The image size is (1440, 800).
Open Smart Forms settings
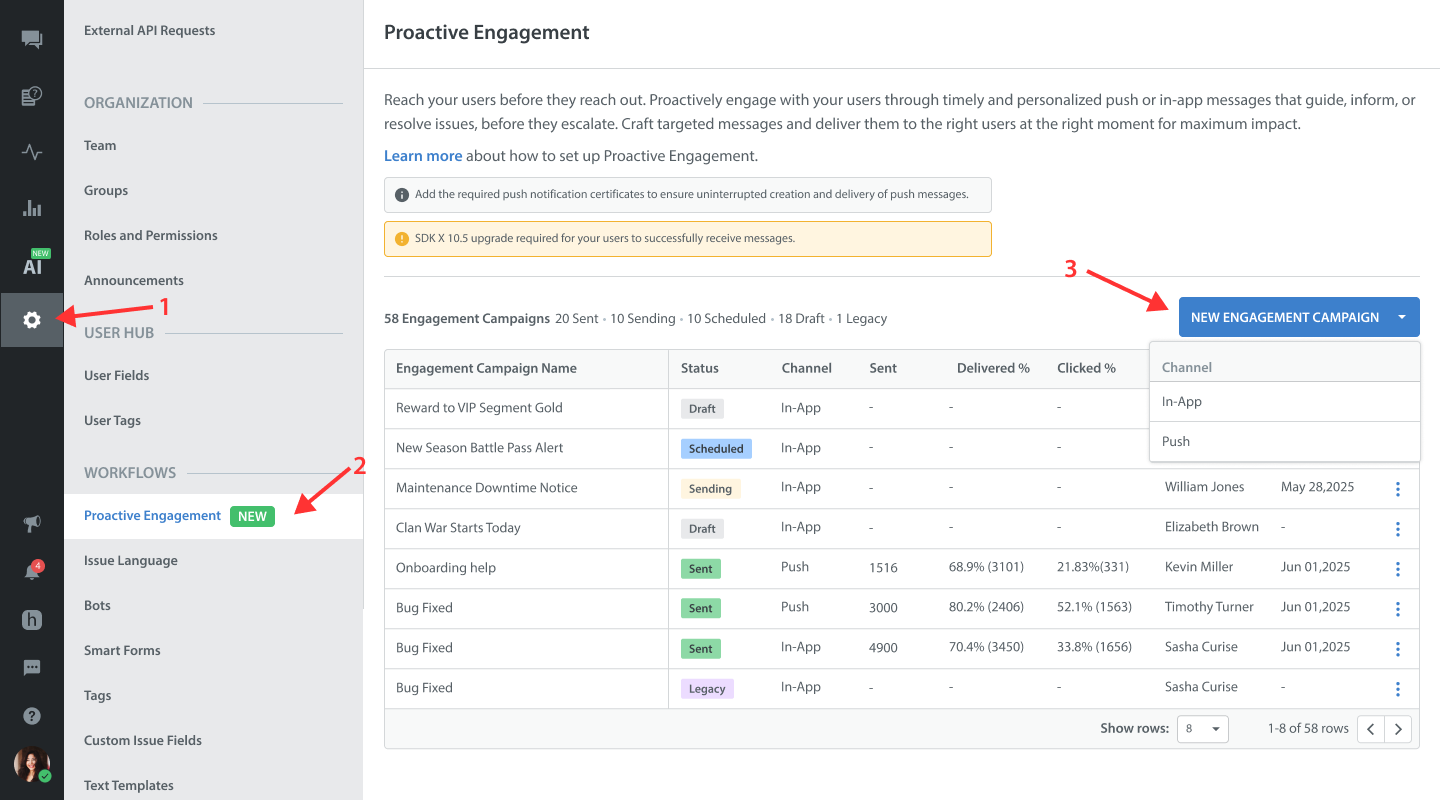[x=122, y=651]
